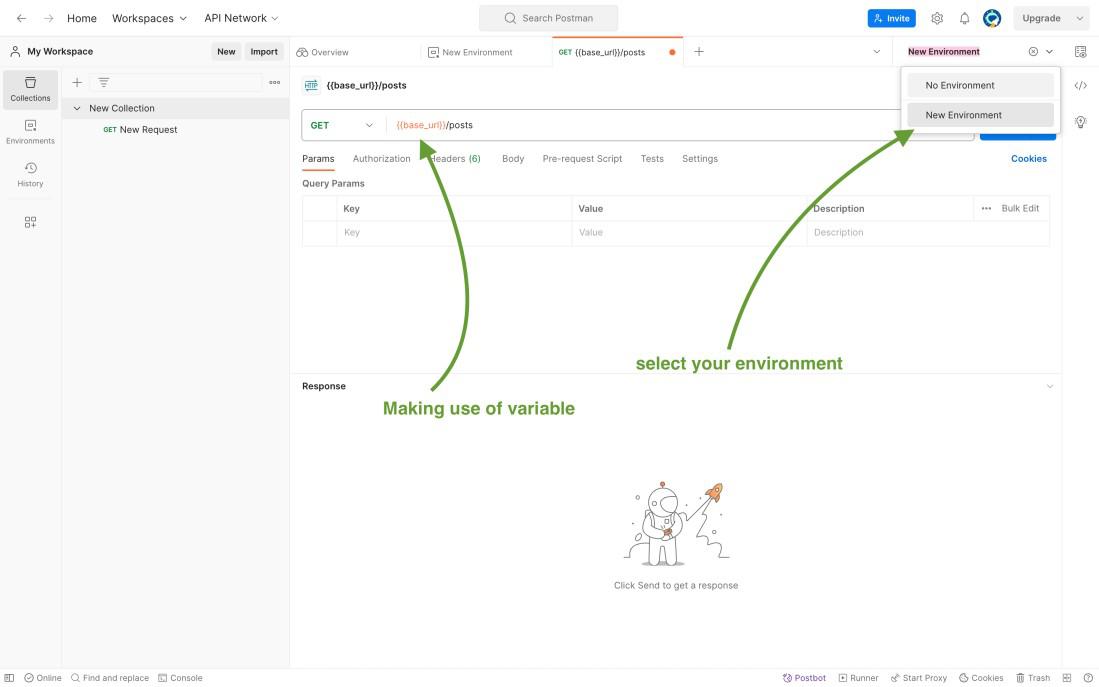This screenshot has width=1099, height=687.
Task: Open the API Network dropdown
Action: 241,18
